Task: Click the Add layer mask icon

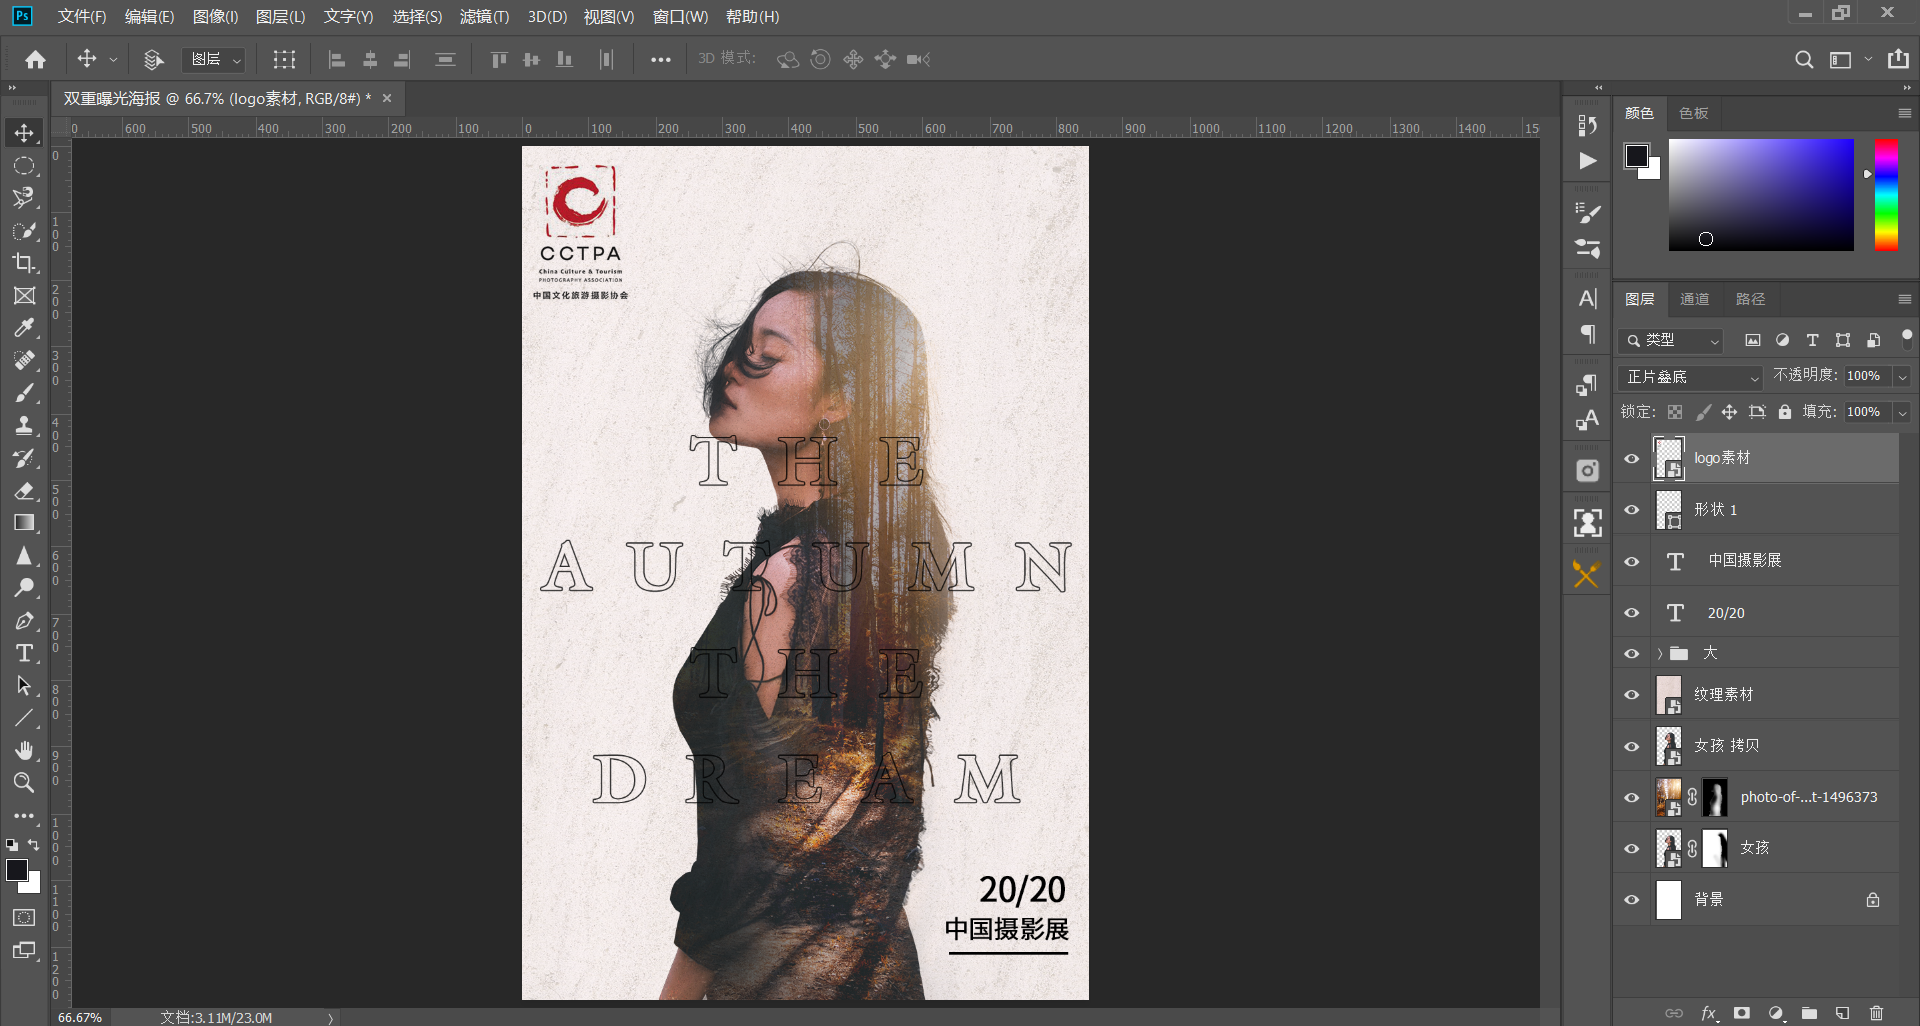Action: [1742, 1013]
